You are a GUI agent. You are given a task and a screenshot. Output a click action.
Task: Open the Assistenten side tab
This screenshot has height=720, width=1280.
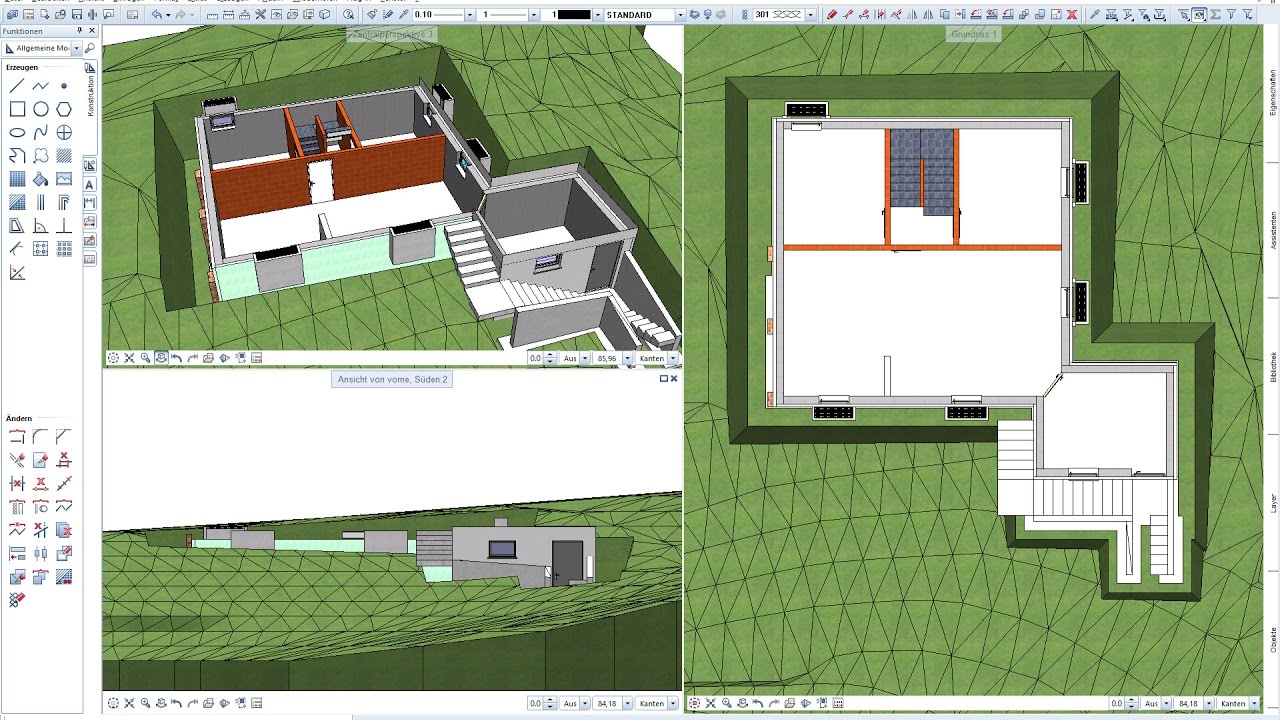1272,230
